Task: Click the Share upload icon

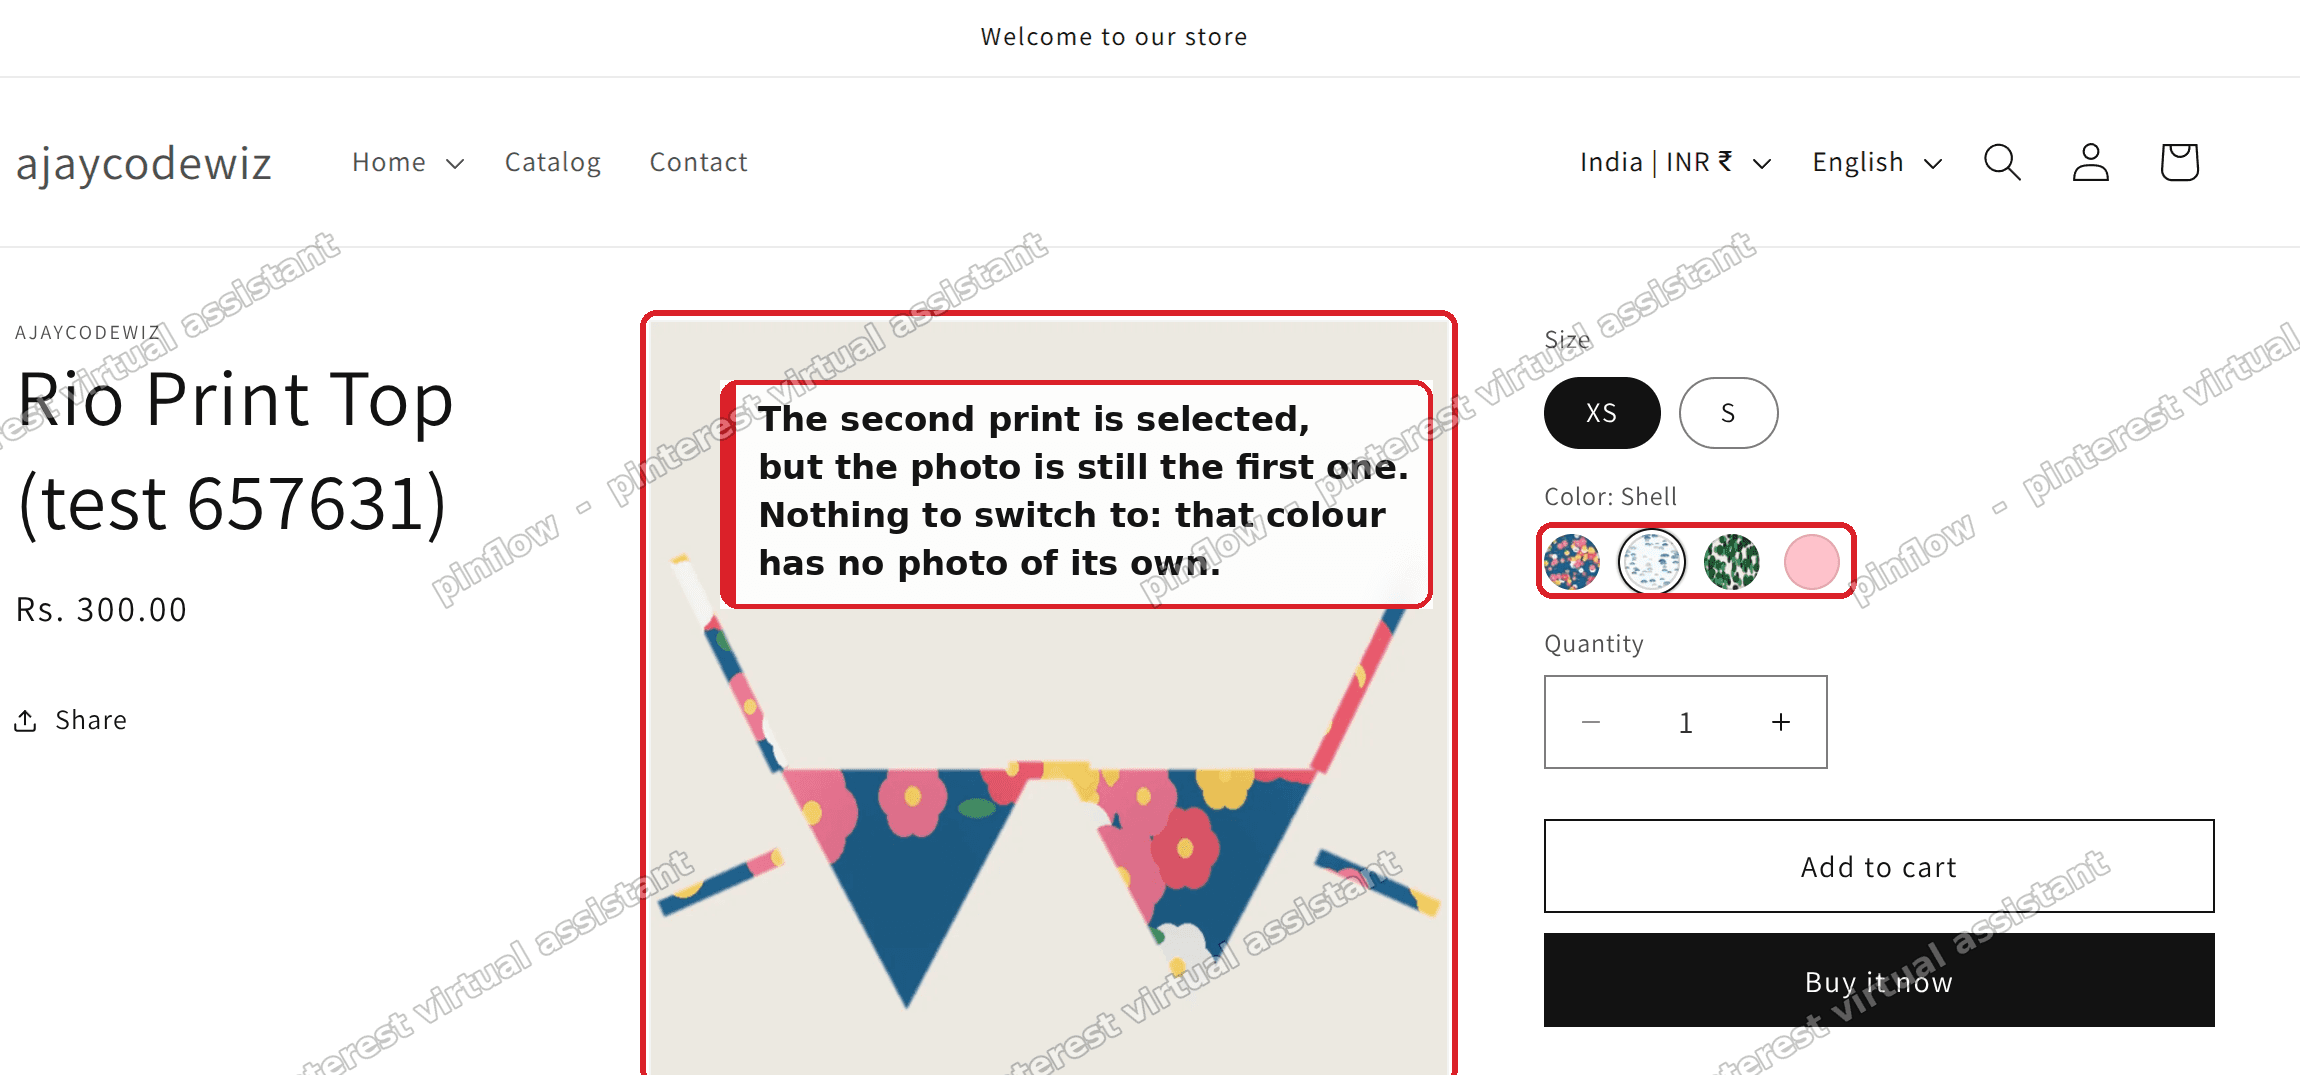Action: pyautogui.click(x=26, y=720)
